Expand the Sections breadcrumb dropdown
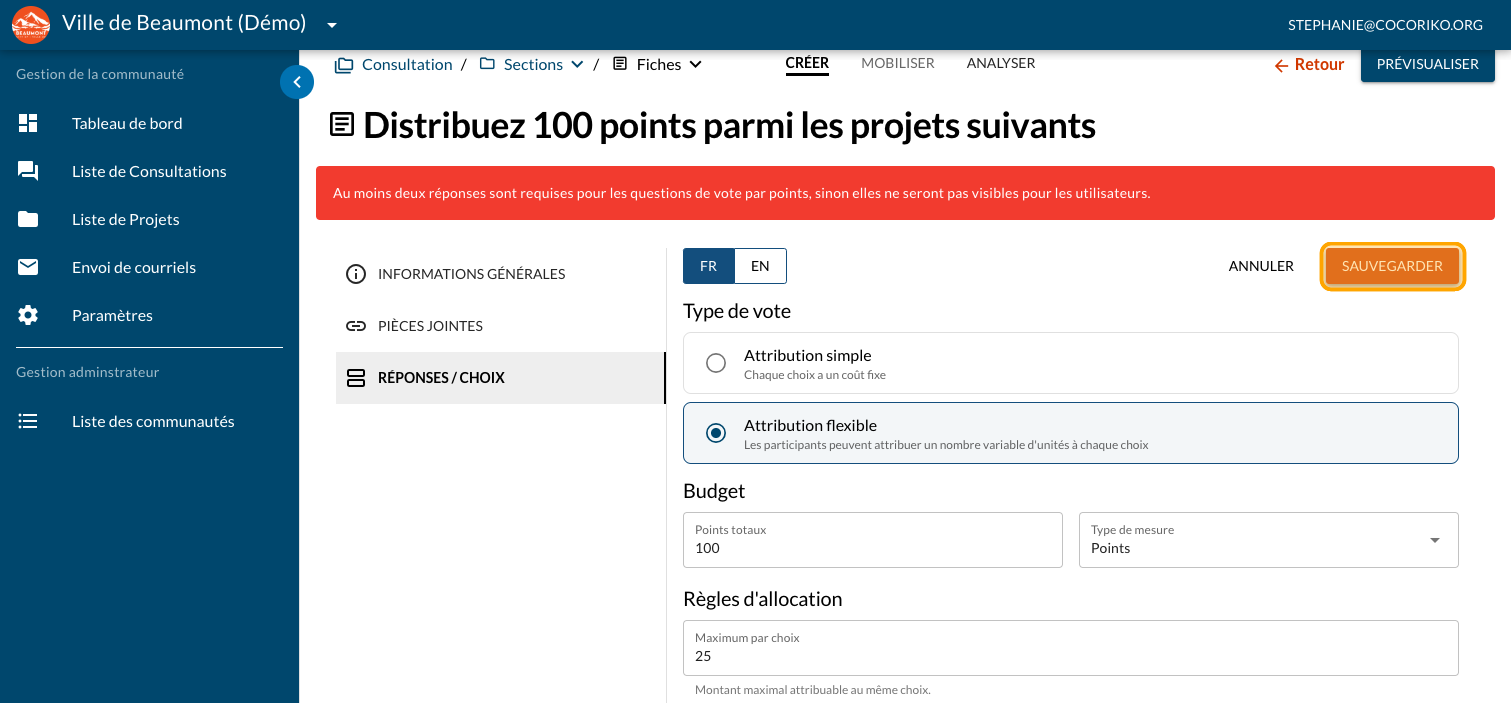The image size is (1511, 703). (x=577, y=65)
